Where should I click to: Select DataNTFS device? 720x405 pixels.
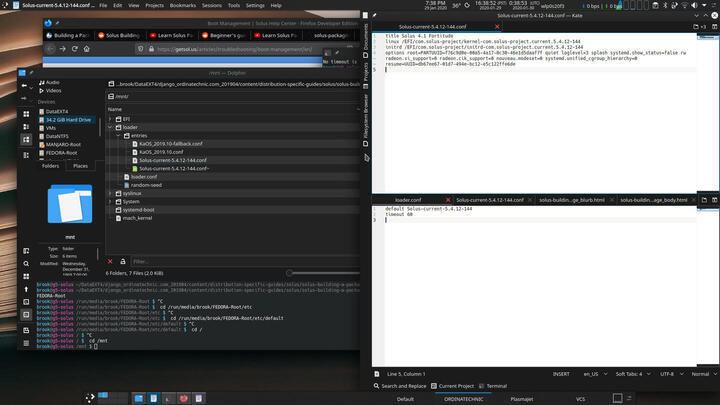tap(57, 136)
